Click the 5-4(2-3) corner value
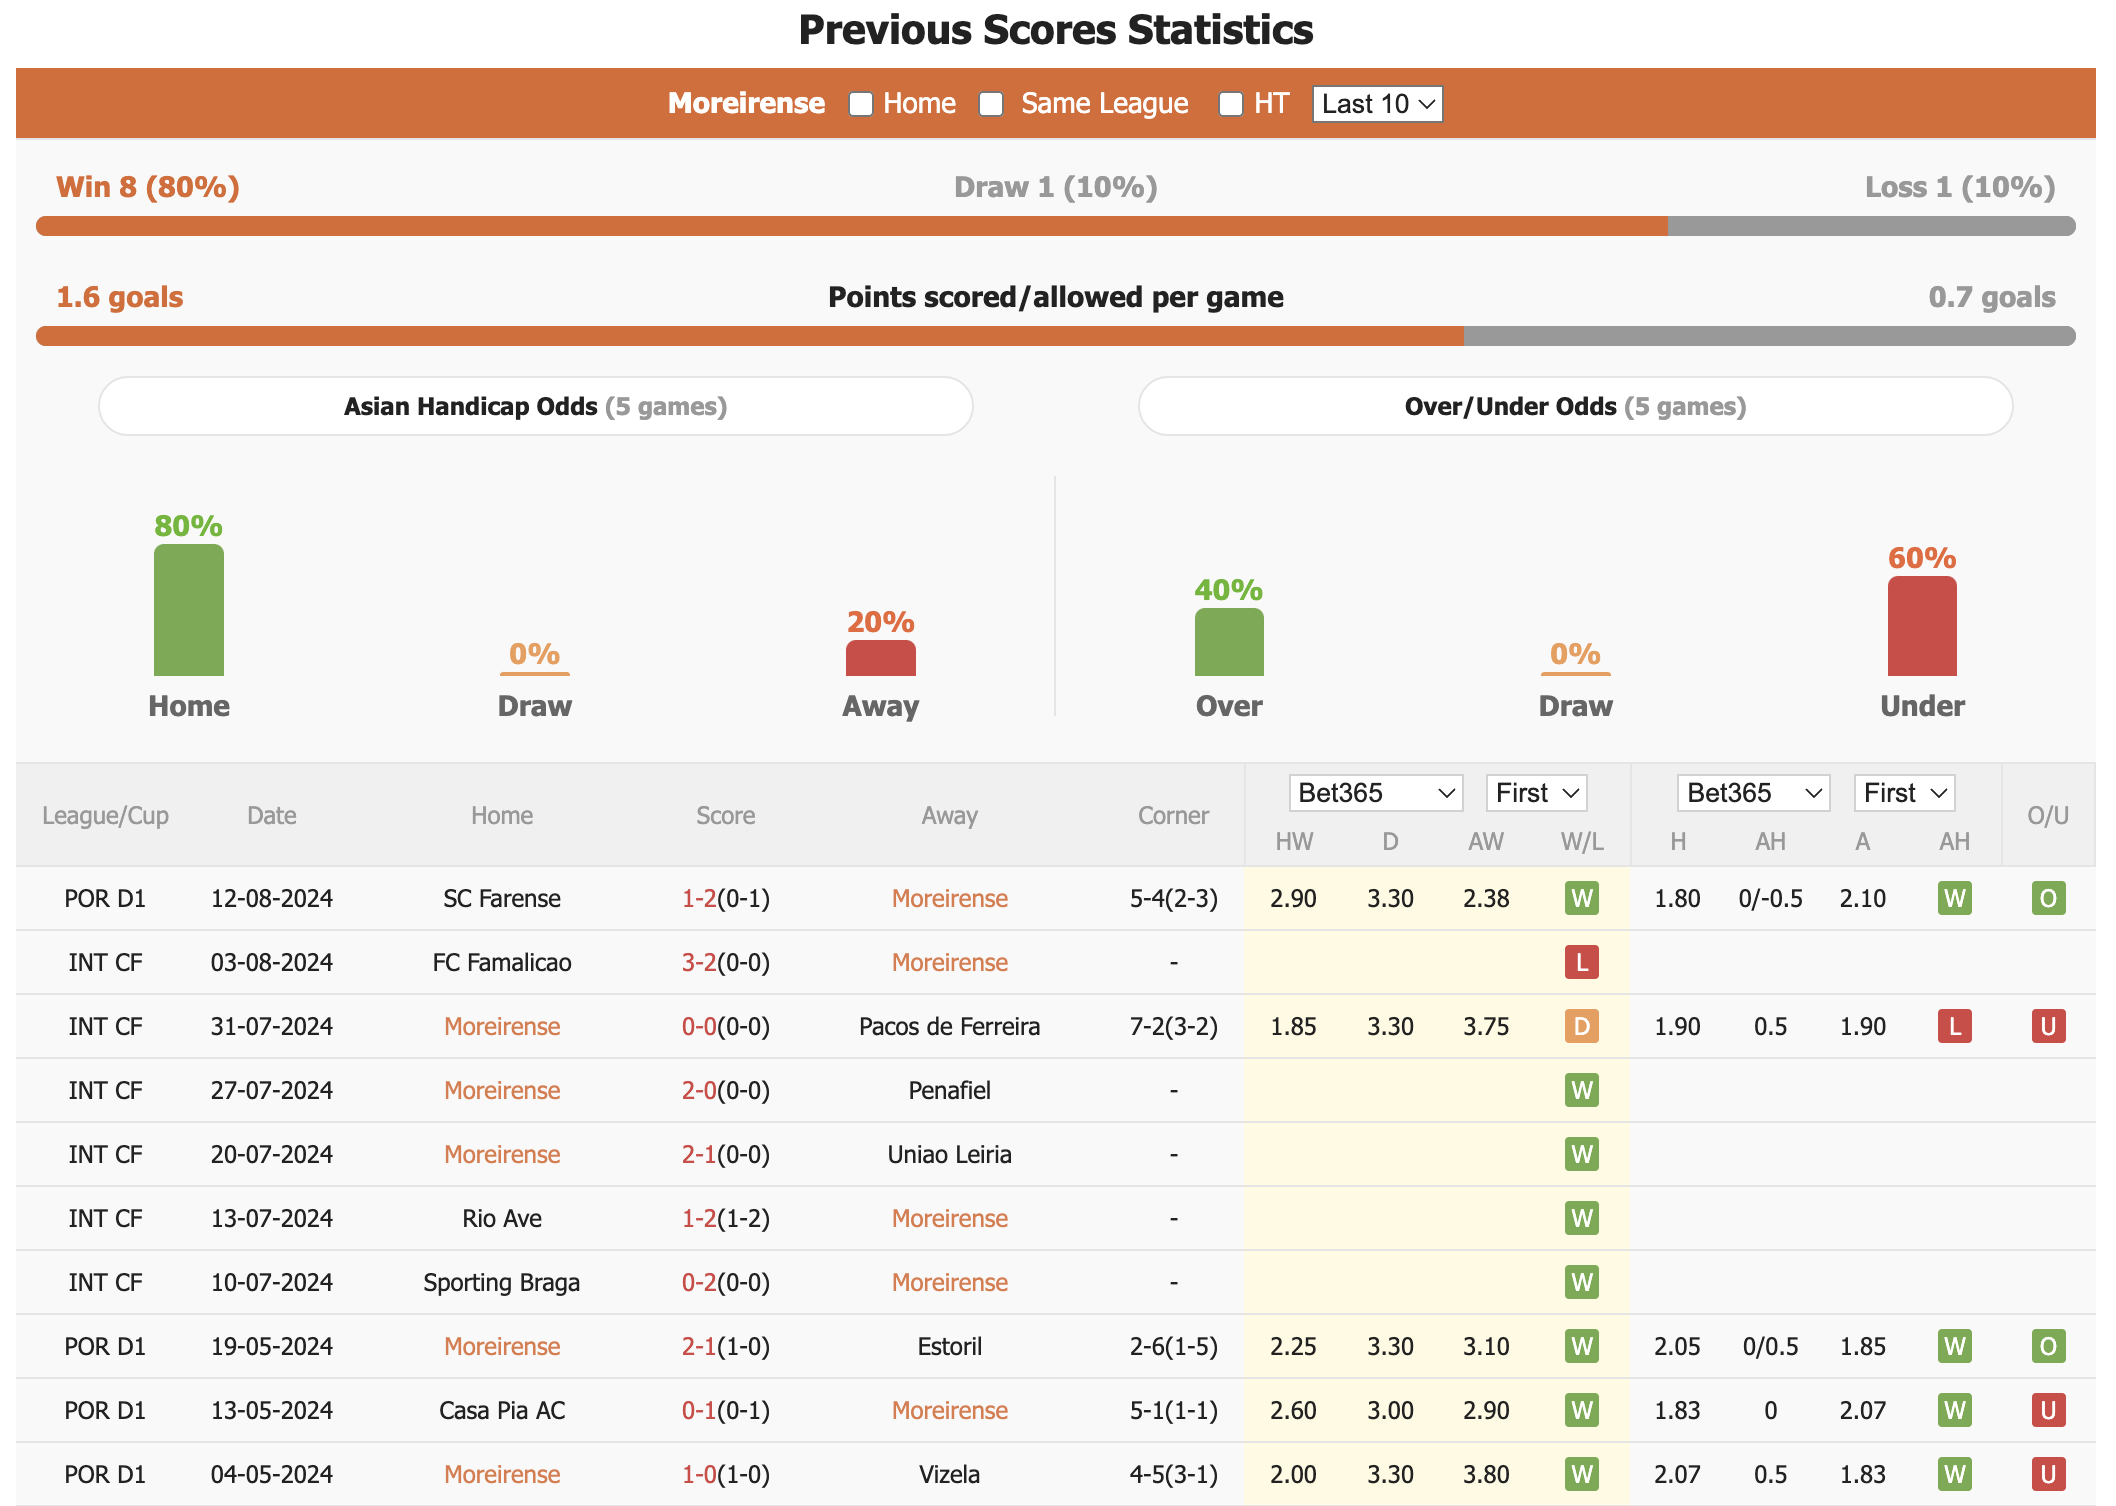2116x1506 pixels. click(1174, 898)
